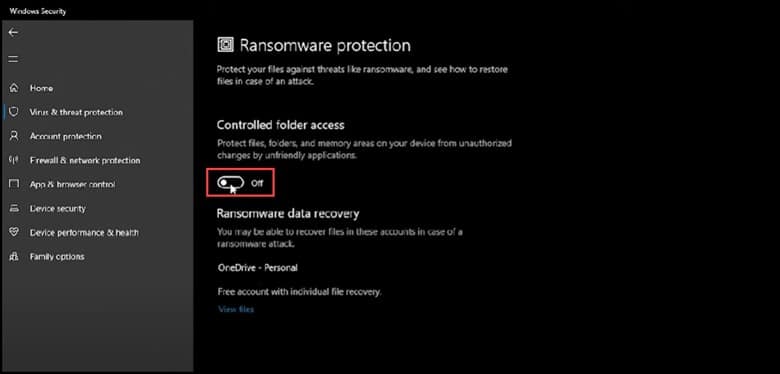Click the Device security laptop icon
Viewport: 780px width, 374px height.
tap(14, 208)
